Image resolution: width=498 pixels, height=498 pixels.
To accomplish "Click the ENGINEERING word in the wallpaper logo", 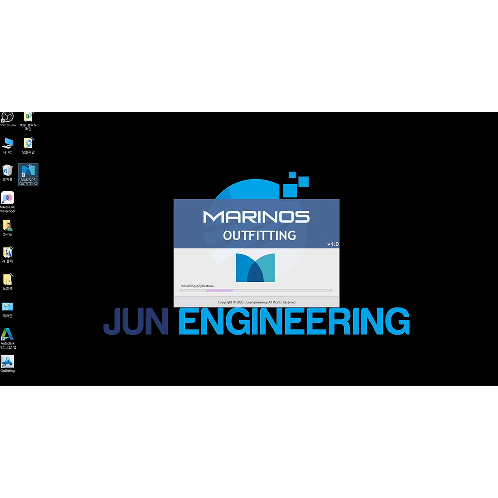I will point(294,321).
